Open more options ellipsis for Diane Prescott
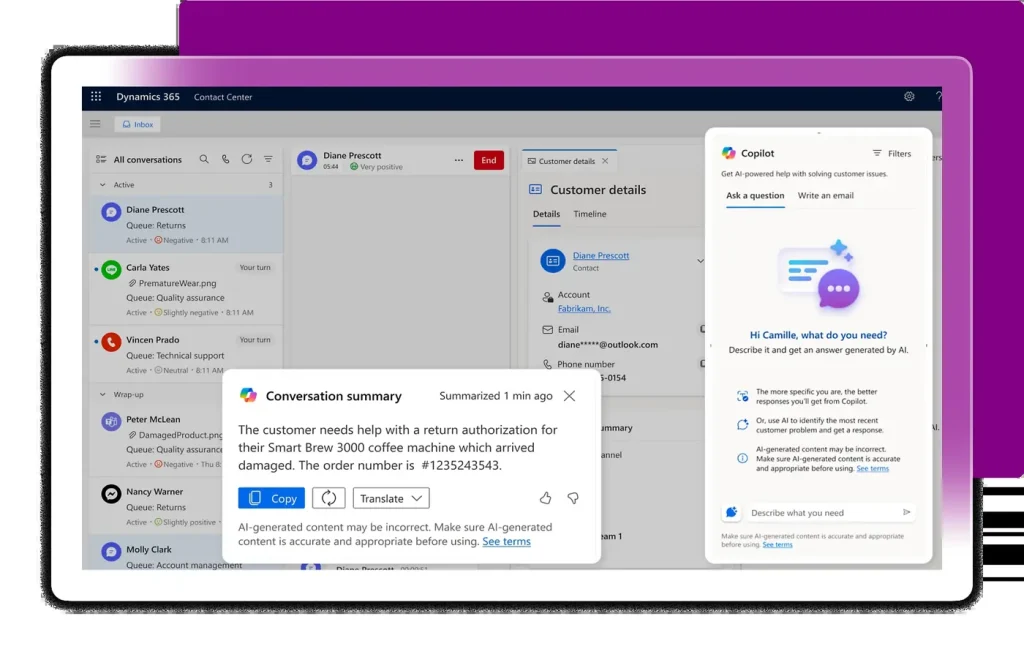The image size is (1024, 657). (458, 160)
